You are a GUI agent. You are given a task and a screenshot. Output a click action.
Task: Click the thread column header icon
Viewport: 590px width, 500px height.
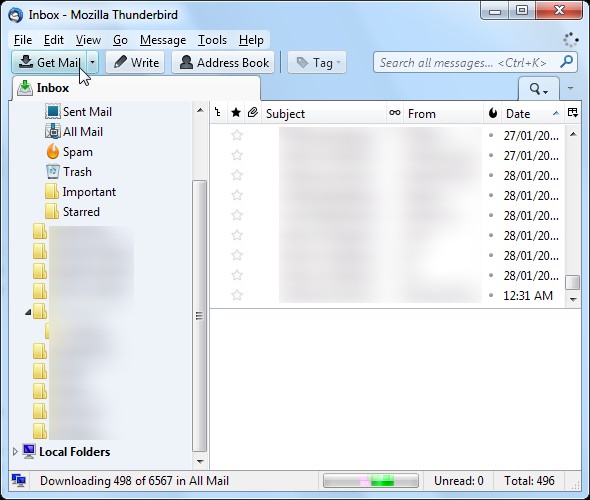(218, 112)
